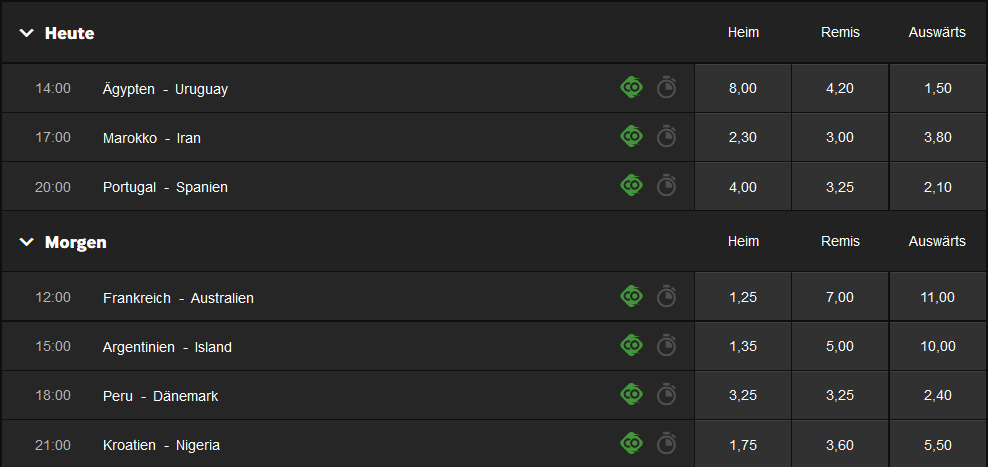Image resolution: width=988 pixels, height=467 pixels.
Task: Pick away odds 10,00 for Island
Action: pos(938,346)
